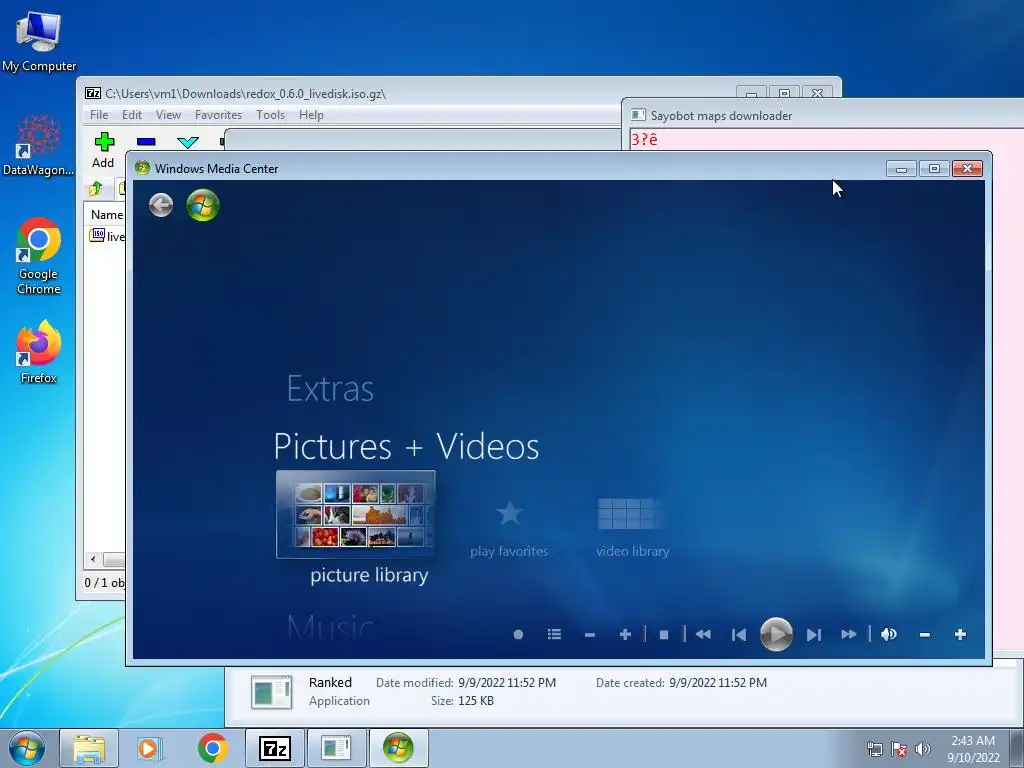This screenshot has height=768, width=1024.
Task: Select the Extras menu heading
Action: click(330, 389)
